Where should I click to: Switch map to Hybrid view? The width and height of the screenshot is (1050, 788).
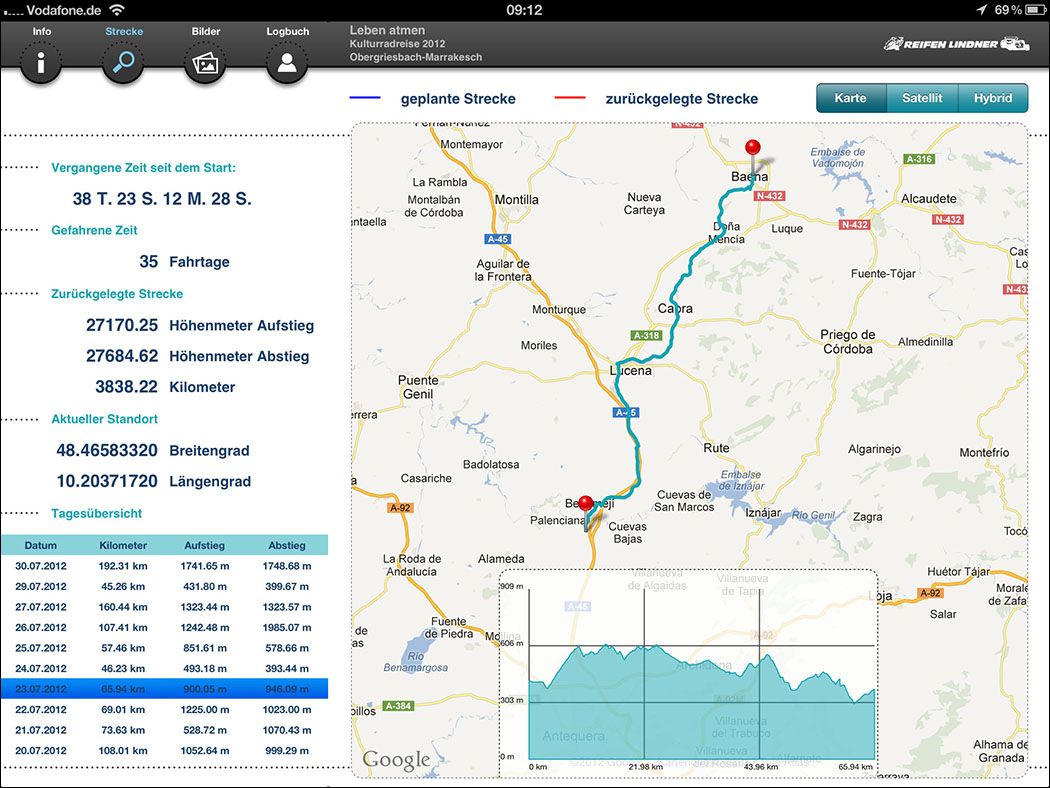click(993, 98)
